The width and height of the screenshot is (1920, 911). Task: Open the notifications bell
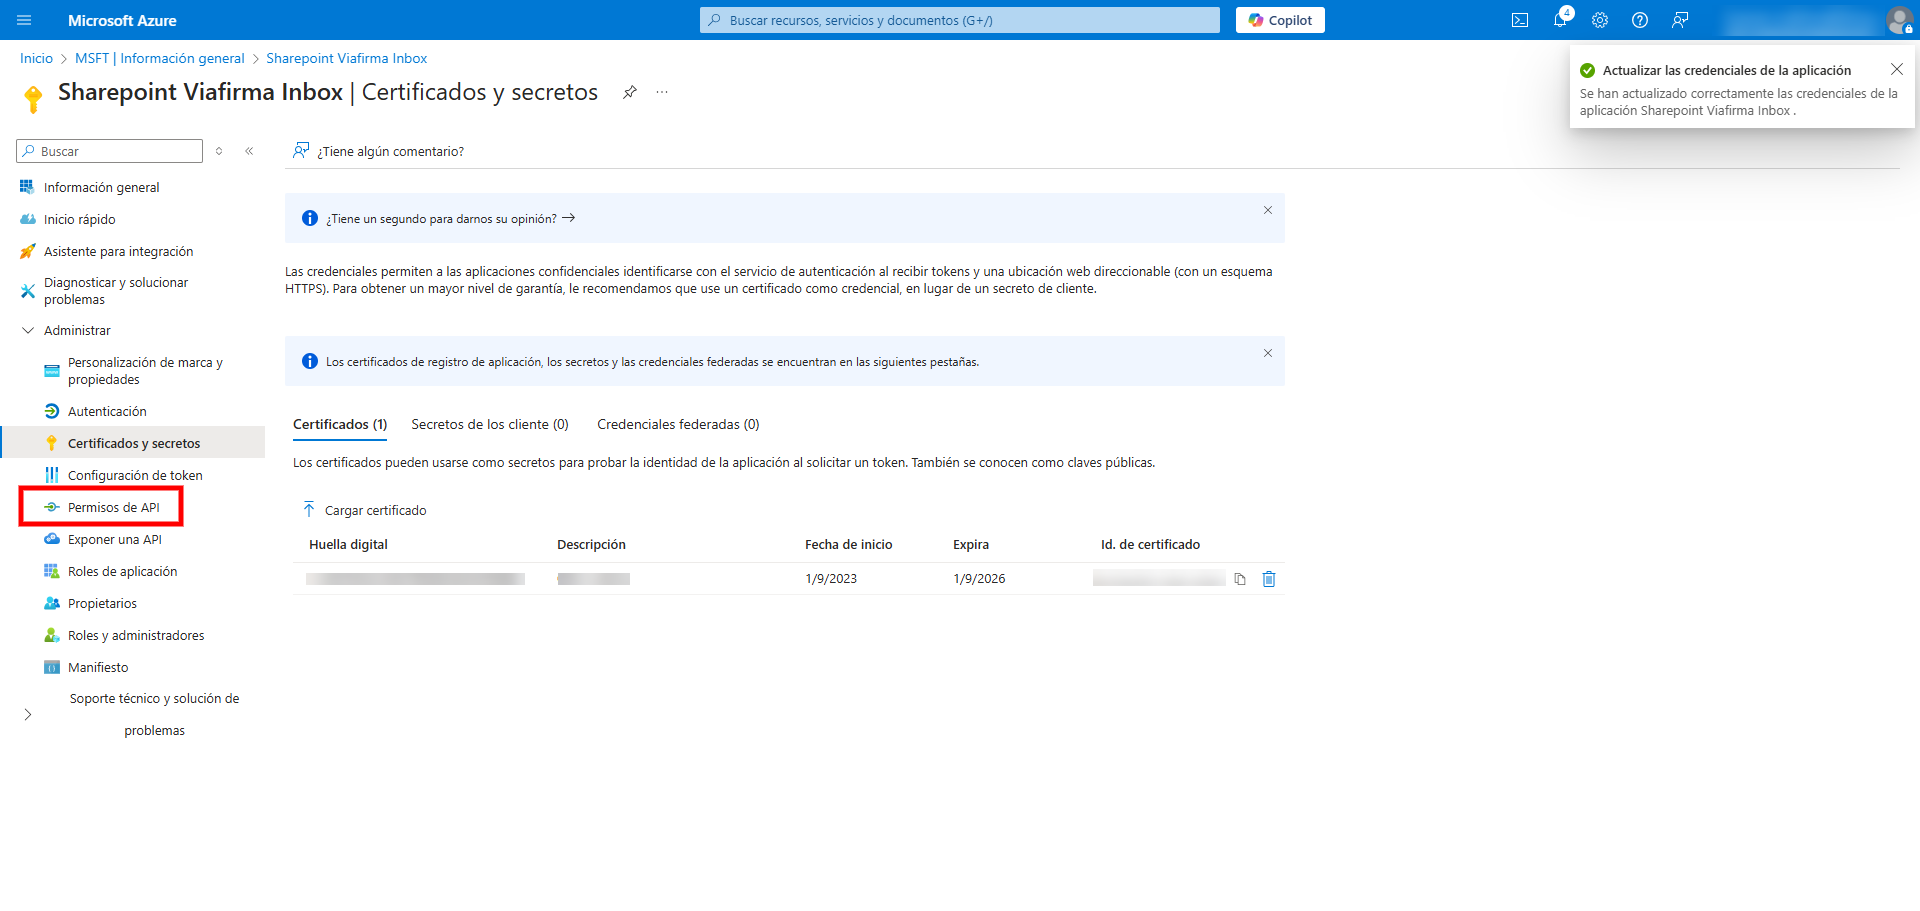pos(1560,20)
